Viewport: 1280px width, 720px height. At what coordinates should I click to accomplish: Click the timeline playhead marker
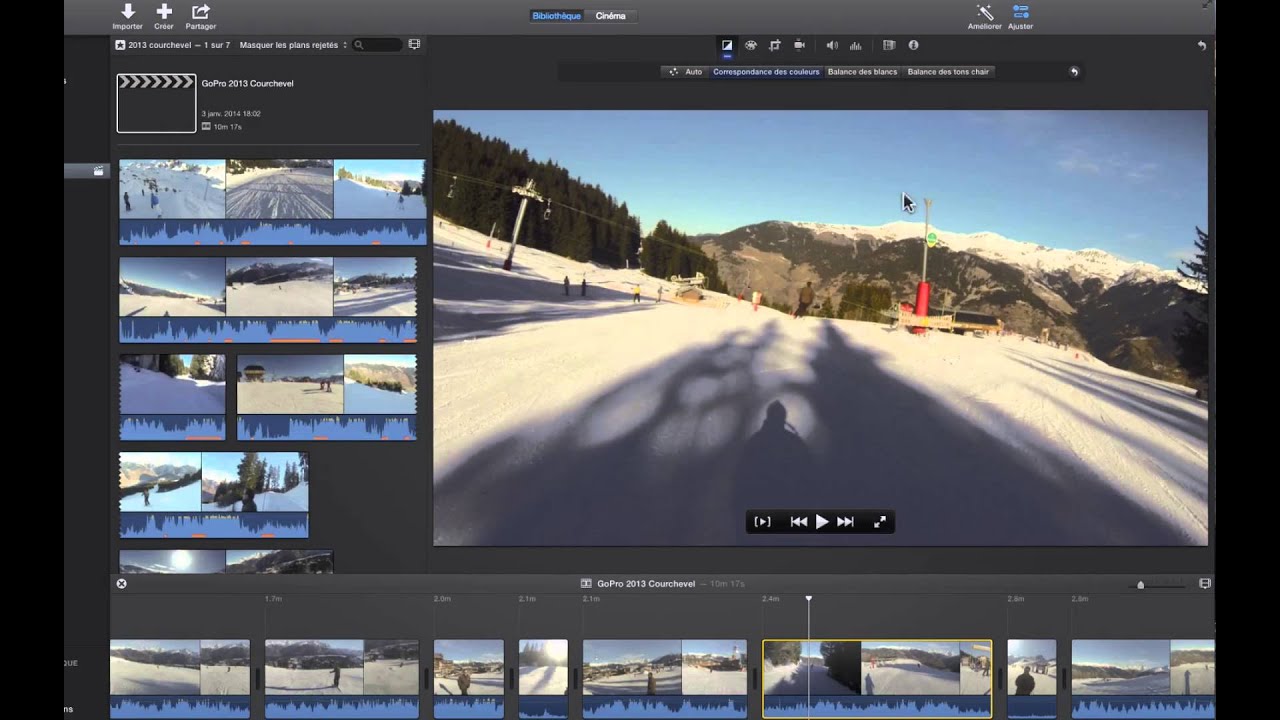(809, 599)
